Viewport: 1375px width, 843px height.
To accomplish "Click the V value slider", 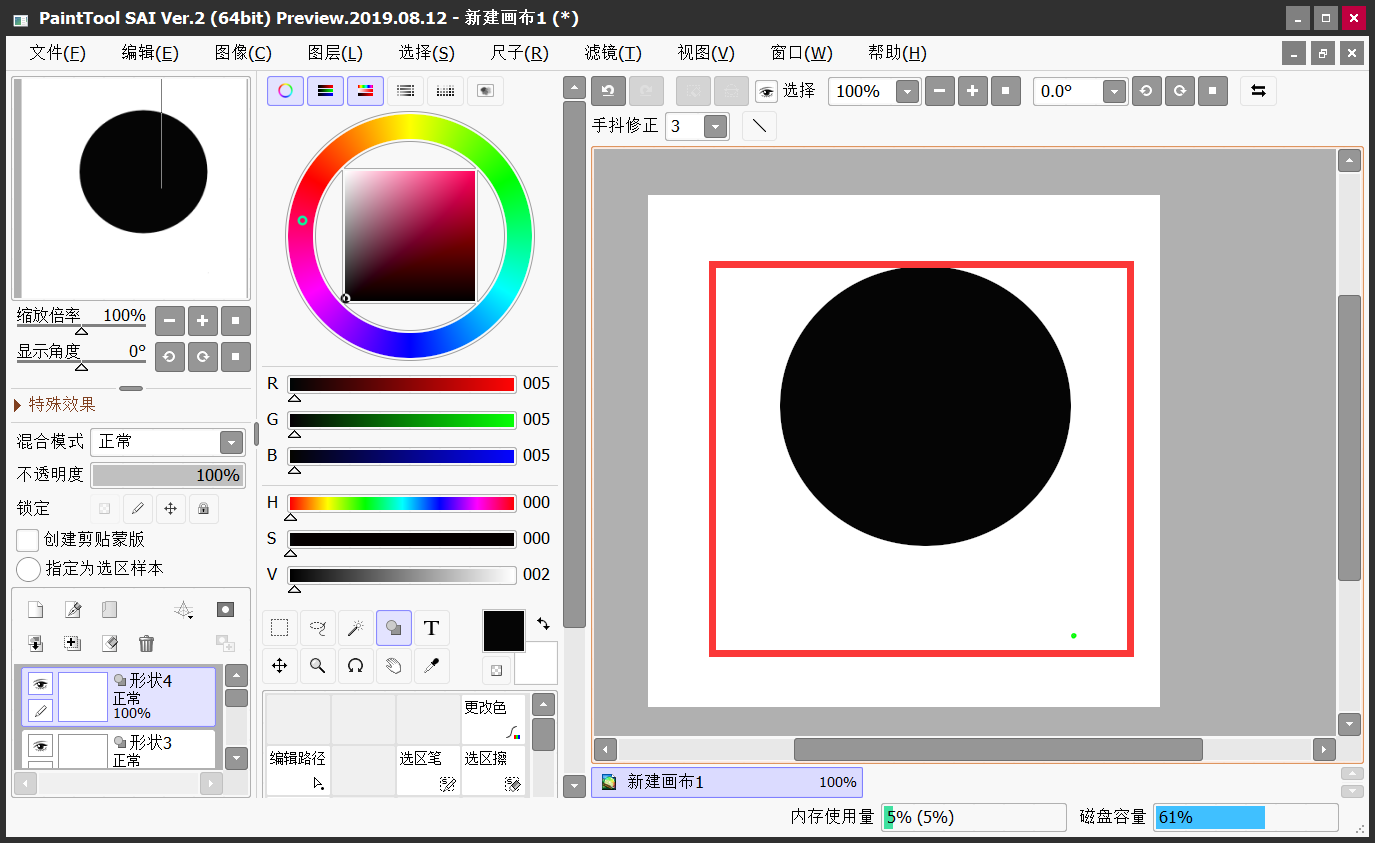I will (402, 575).
